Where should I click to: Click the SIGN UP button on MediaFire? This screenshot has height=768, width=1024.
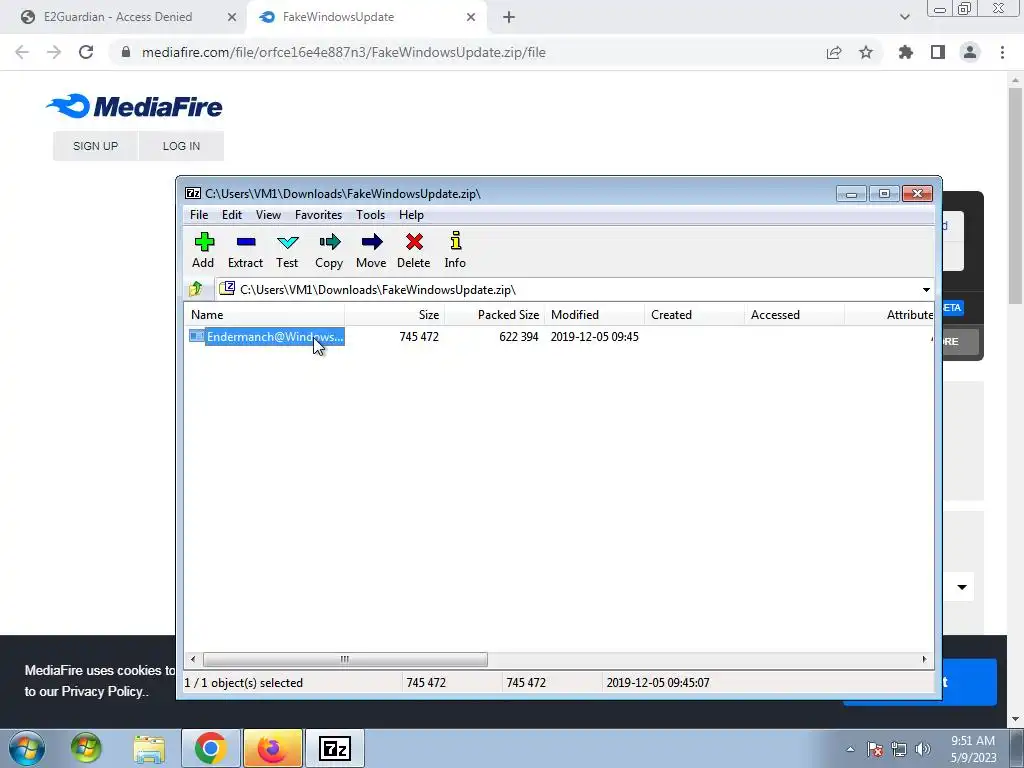(x=95, y=146)
